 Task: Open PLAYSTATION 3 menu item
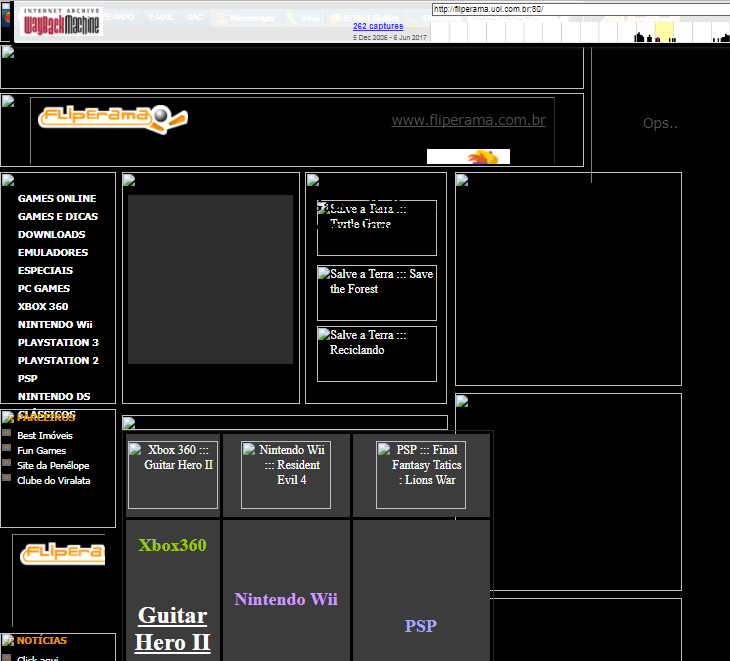(x=58, y=343)
